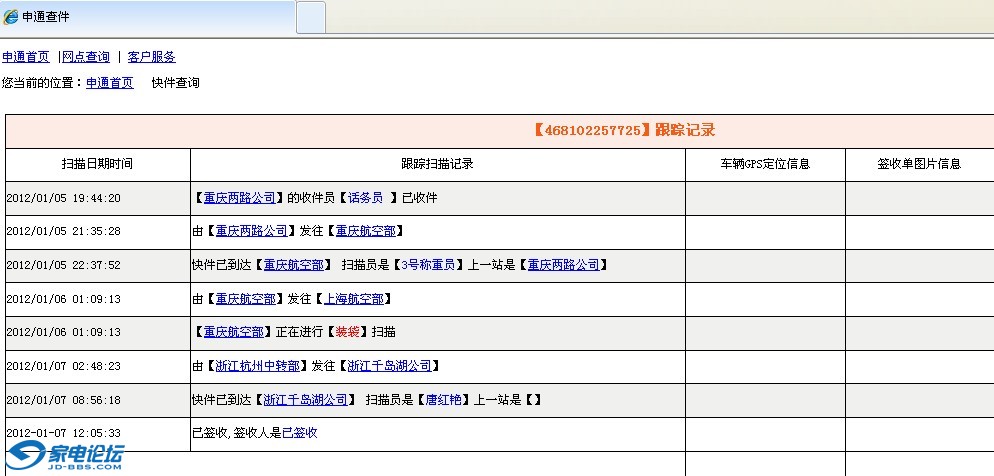Switch to the 申通查件 browser tab

pos(150,17)
